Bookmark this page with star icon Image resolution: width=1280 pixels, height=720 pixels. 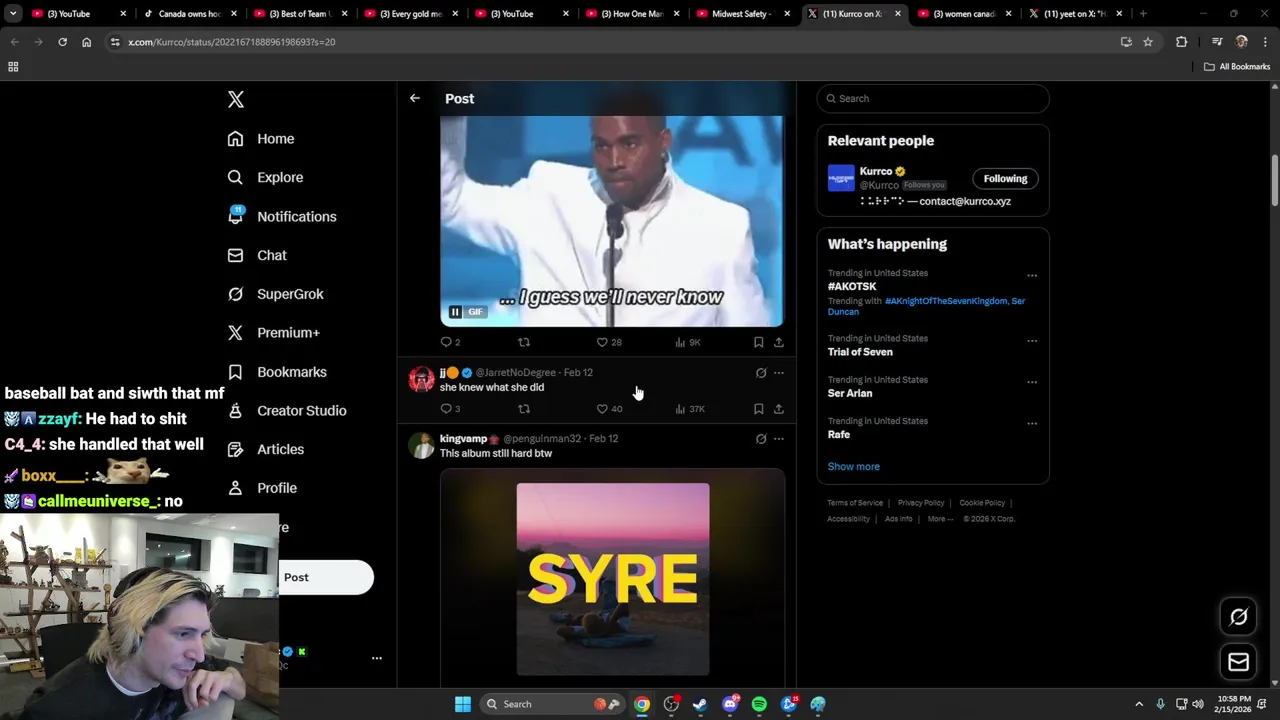coord(1148,42)
